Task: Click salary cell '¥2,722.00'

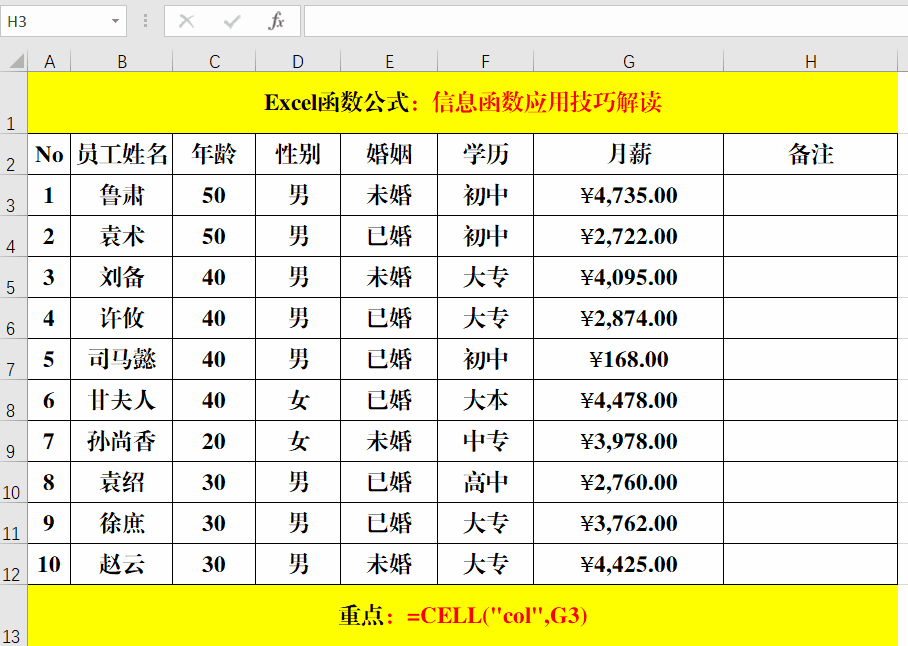Action: pyautogui.click(x=629, y=236)
